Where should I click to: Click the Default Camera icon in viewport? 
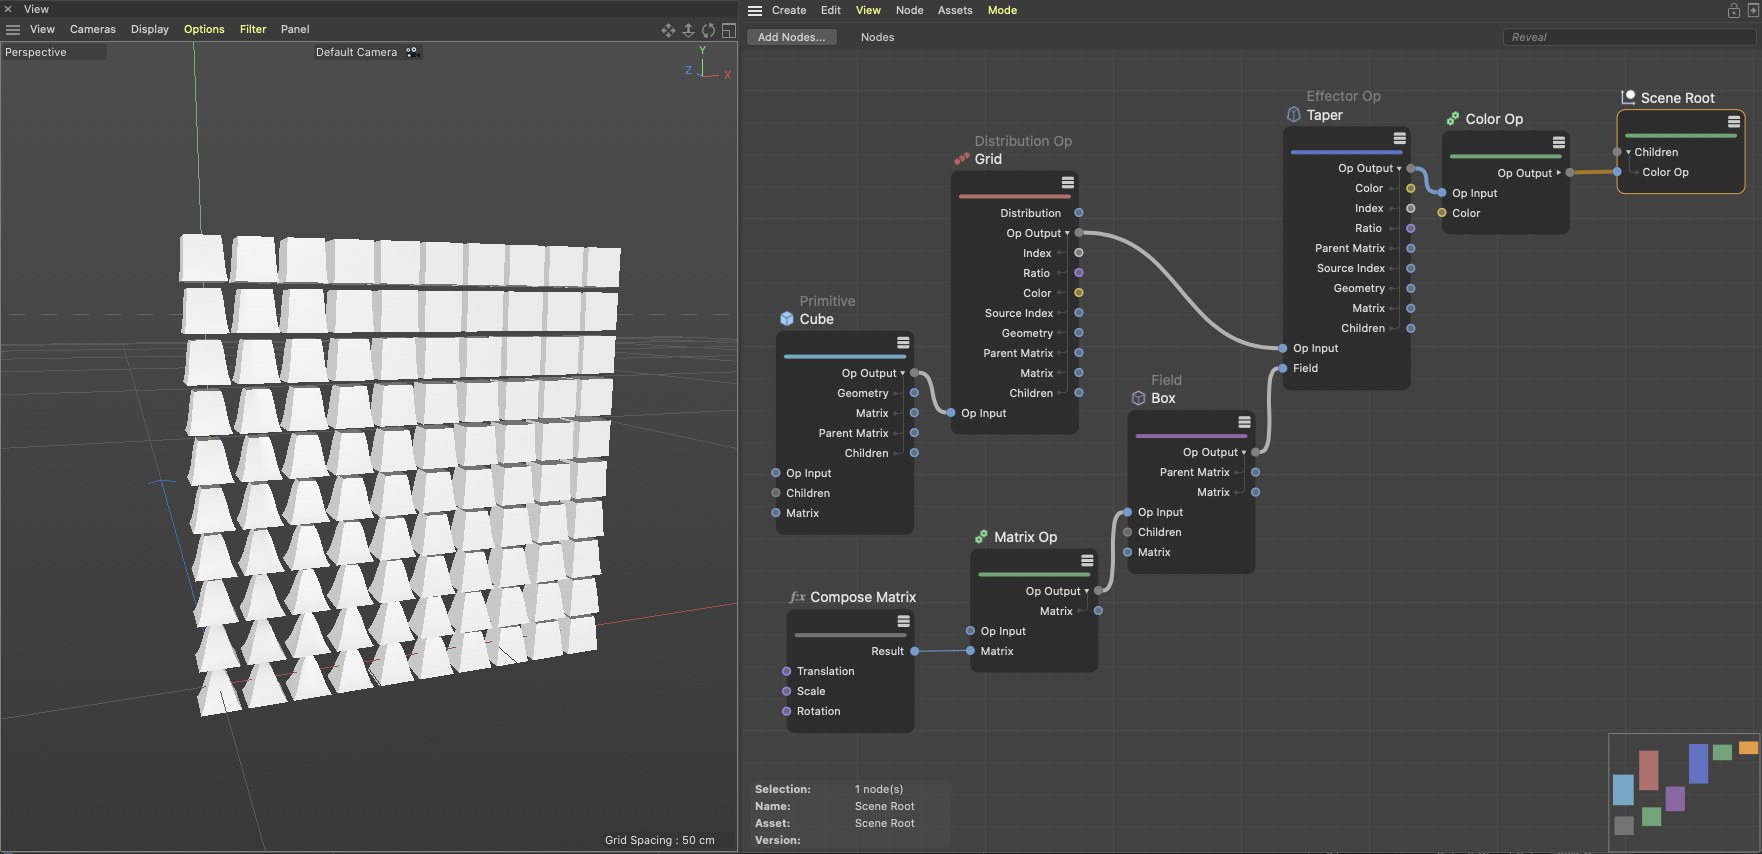coord(411,52)
